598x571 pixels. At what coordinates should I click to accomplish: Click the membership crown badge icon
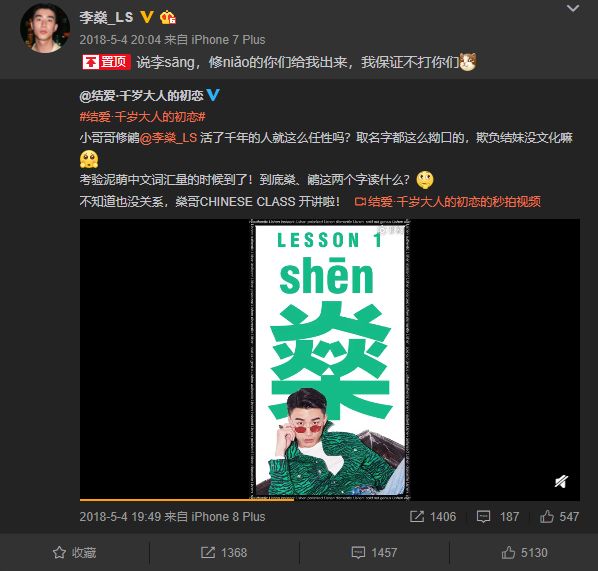pos(167,18)
